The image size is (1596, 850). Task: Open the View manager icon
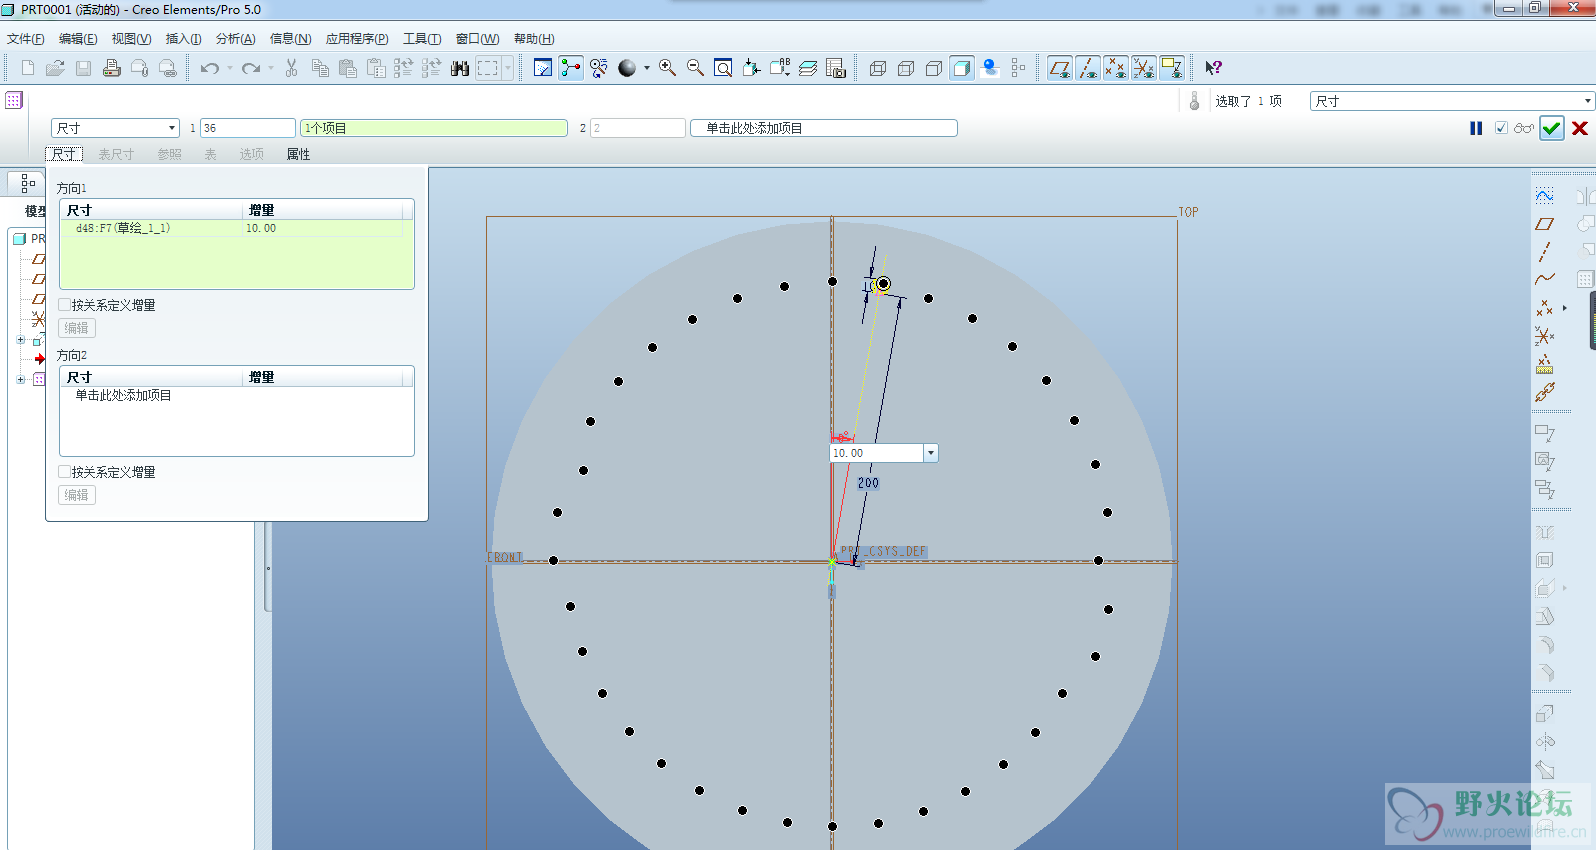(836, 68)
